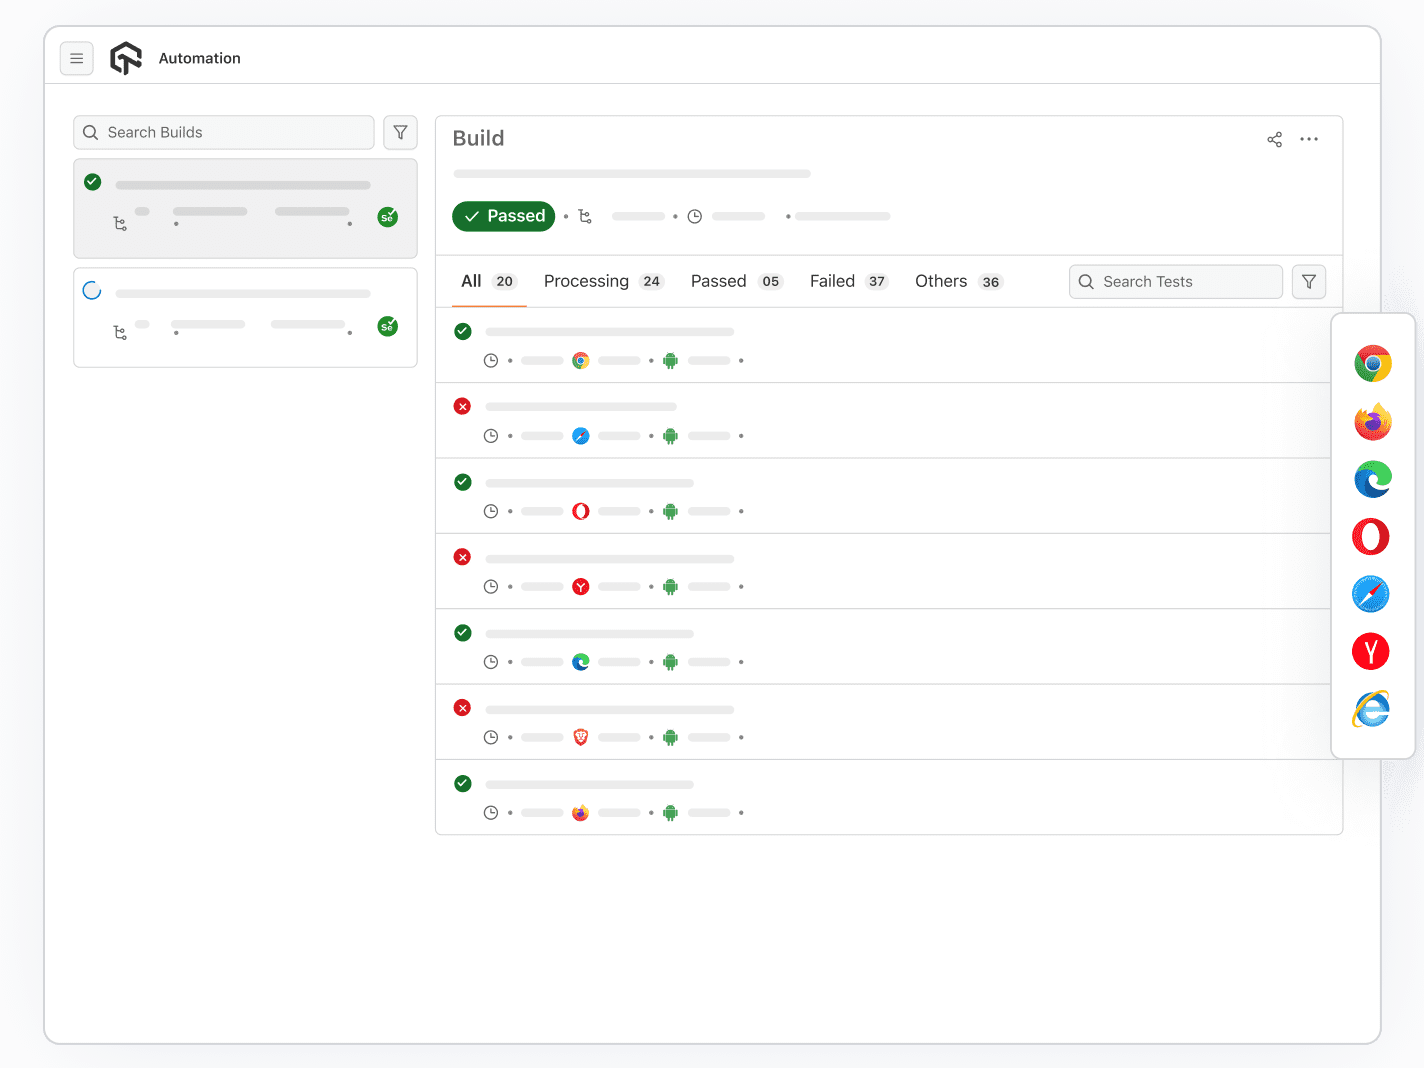Click the Passed status badge under Build

[503, 216]
